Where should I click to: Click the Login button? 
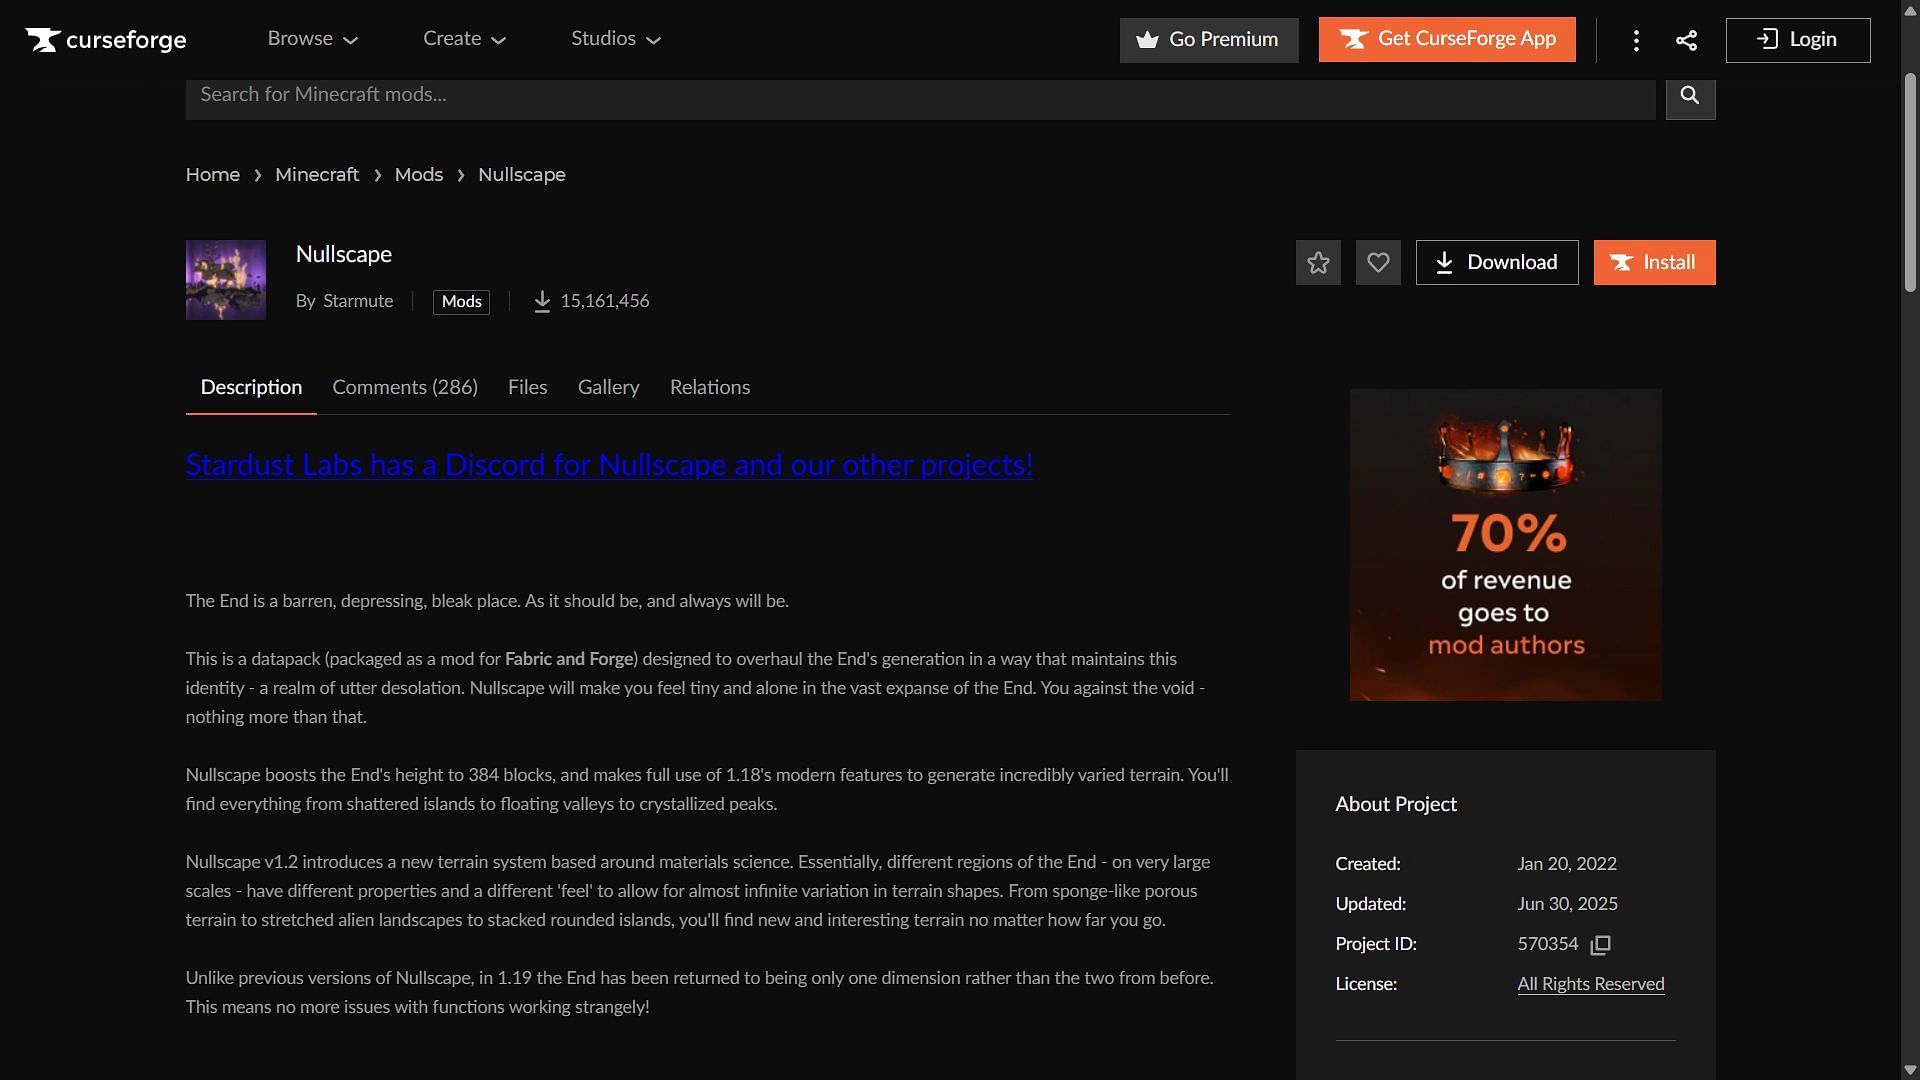[1797, 40]
